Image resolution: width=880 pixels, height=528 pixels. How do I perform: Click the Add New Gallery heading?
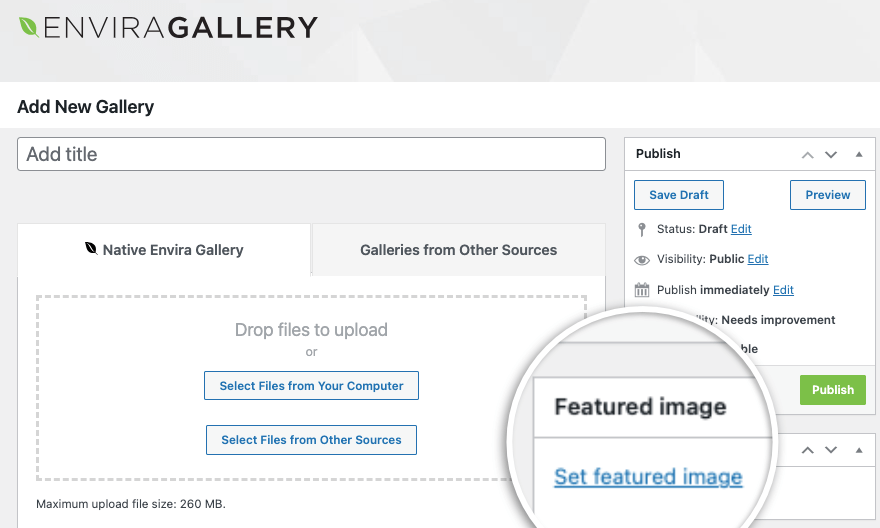pos(85,107)
